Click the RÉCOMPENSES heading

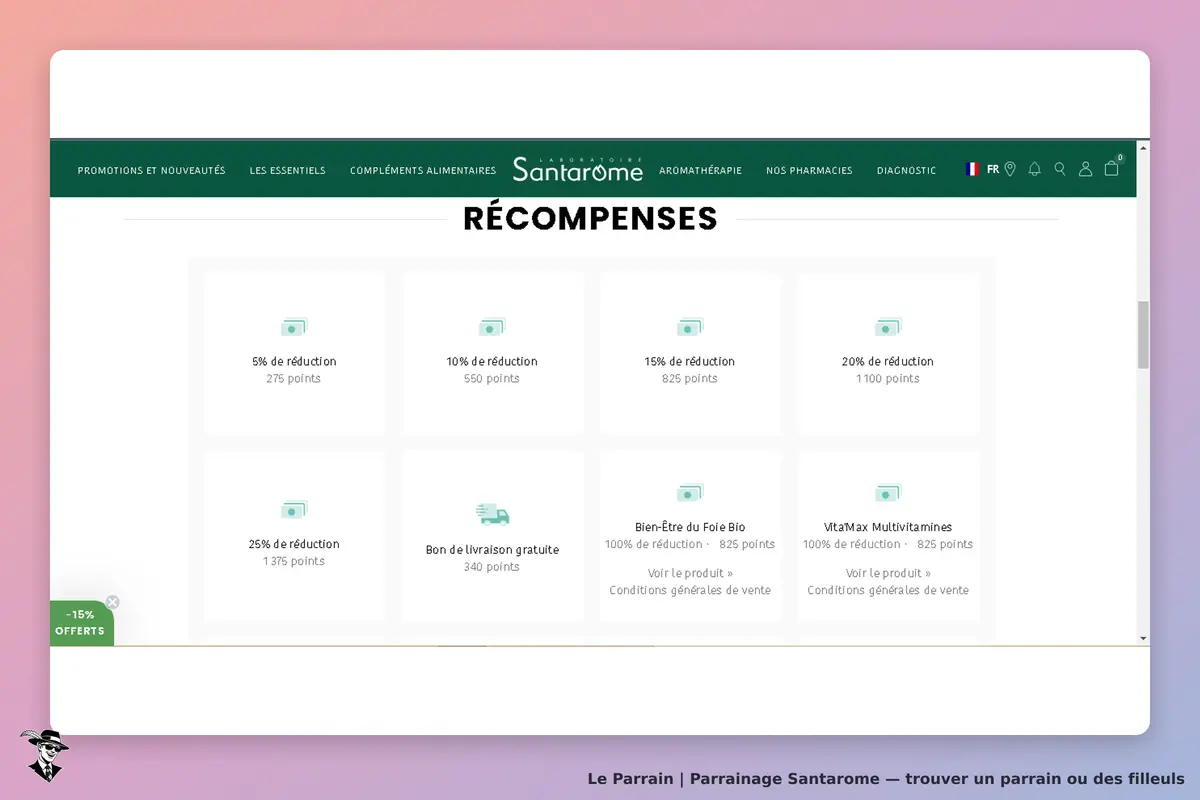coord(590,219)
